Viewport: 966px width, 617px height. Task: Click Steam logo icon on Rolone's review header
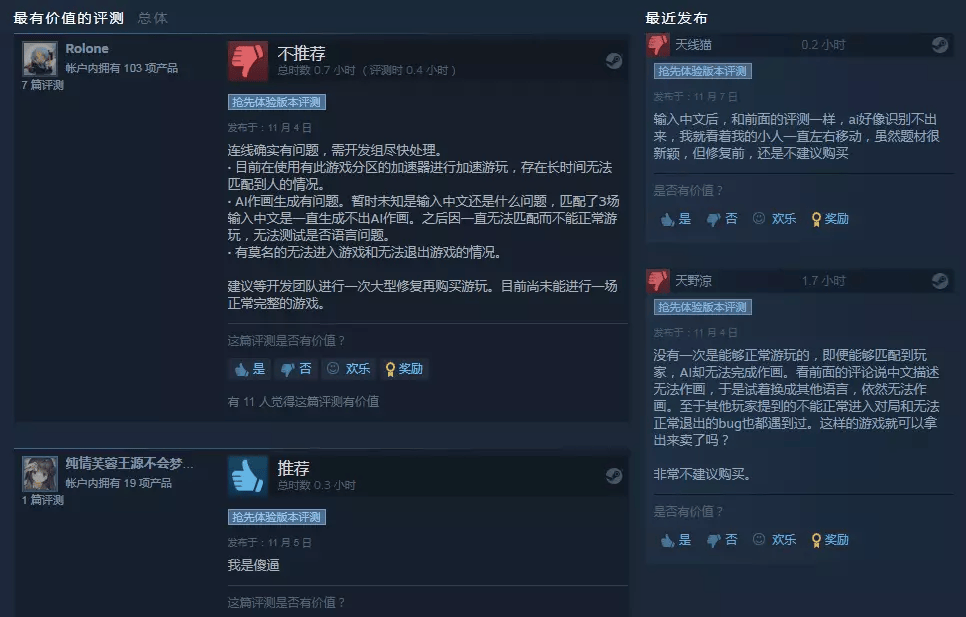[614, 61]
